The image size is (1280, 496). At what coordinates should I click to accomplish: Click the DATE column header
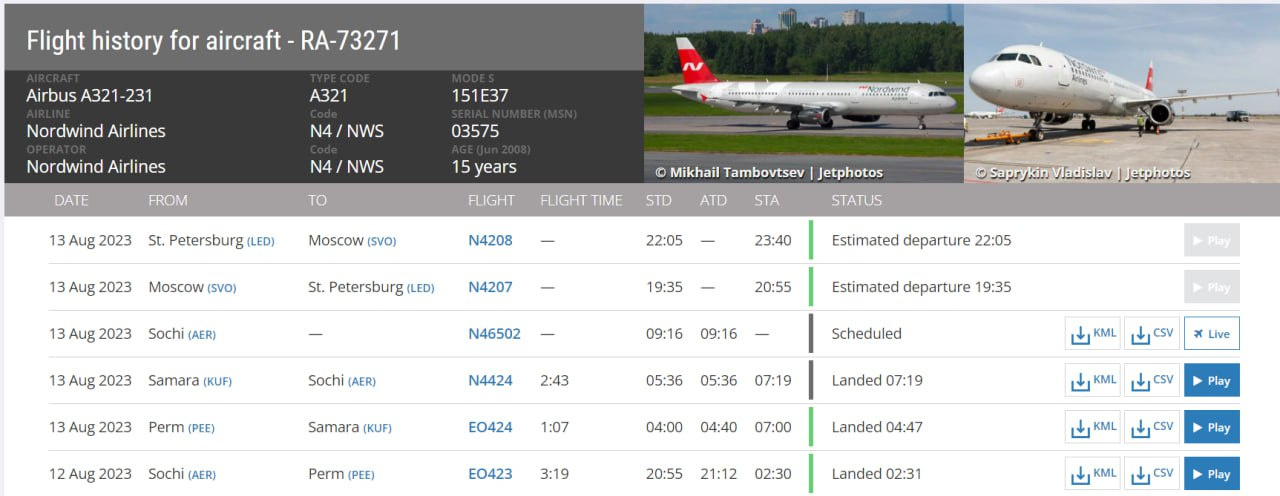coord(71,200)
